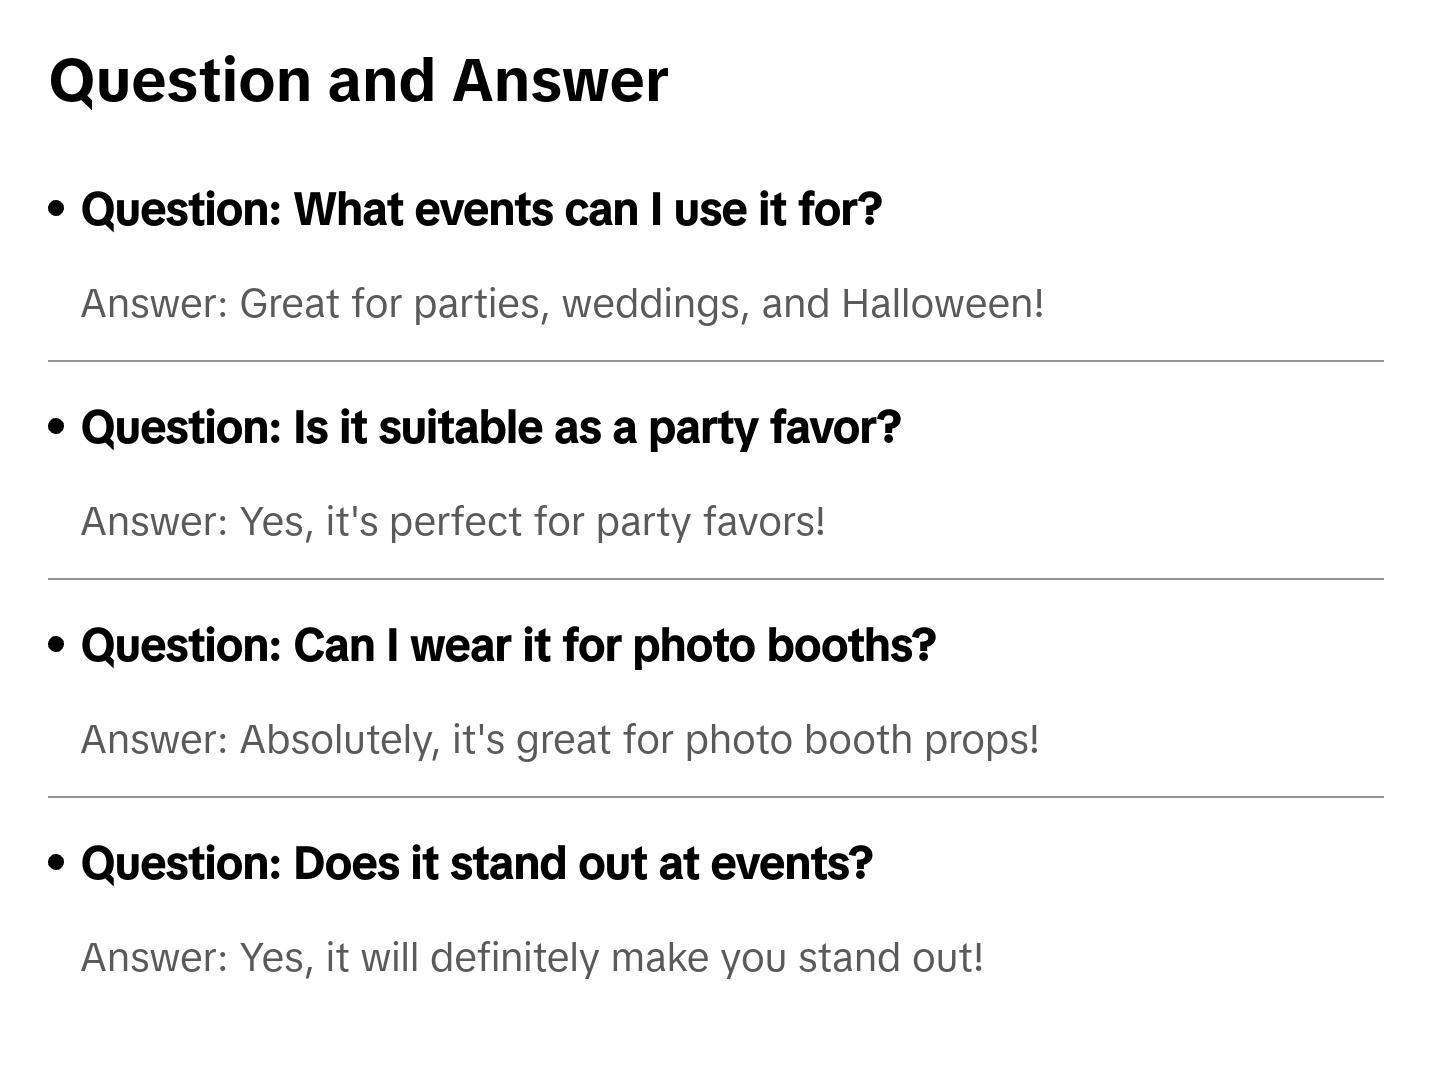Click the bullet before the stand out question
The height and width of the screenshot is (1072, 1432).
click(x=57, y=863)
